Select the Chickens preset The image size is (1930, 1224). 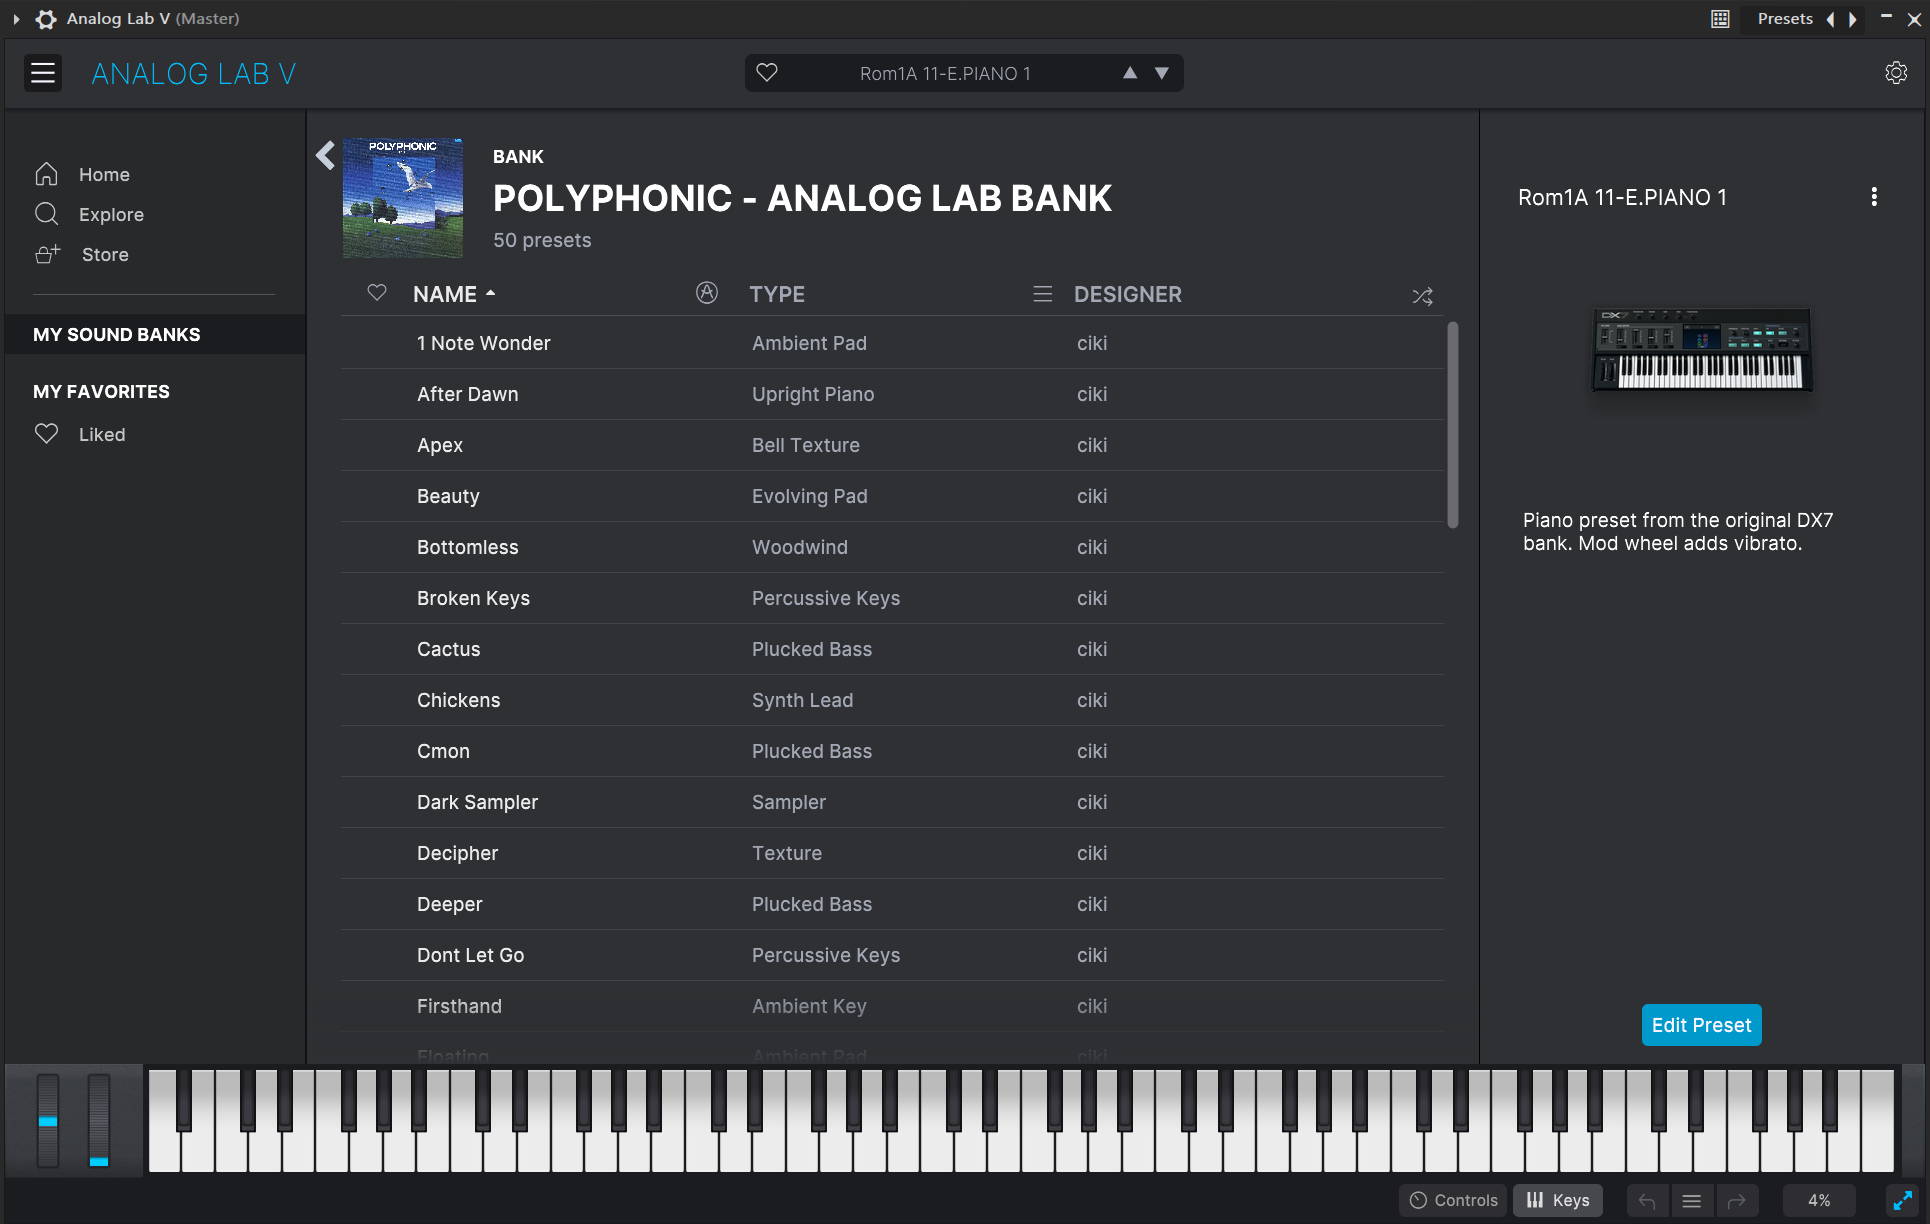pos(892,700)
